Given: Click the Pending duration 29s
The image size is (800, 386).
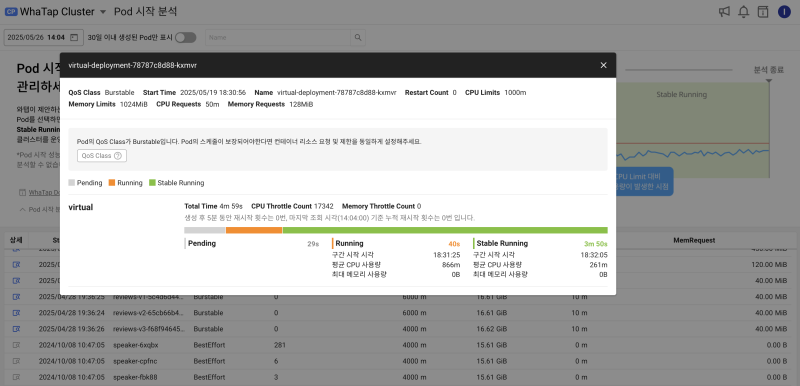Looking at the screenshot, I should pos(313,244).
